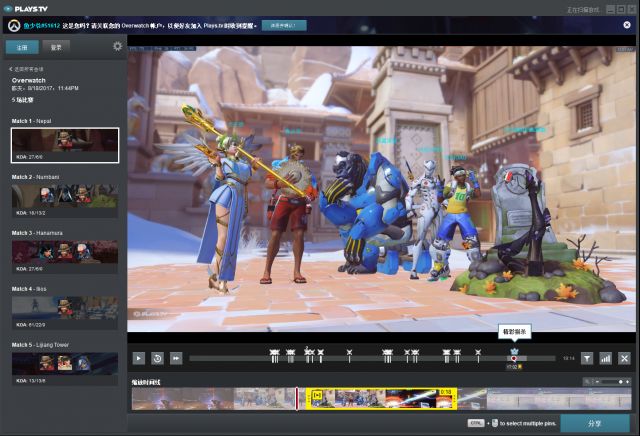Click the magnifier icon on timeline zoom control
Viewport: 640px width, 436px height.
tap(587, 382)
